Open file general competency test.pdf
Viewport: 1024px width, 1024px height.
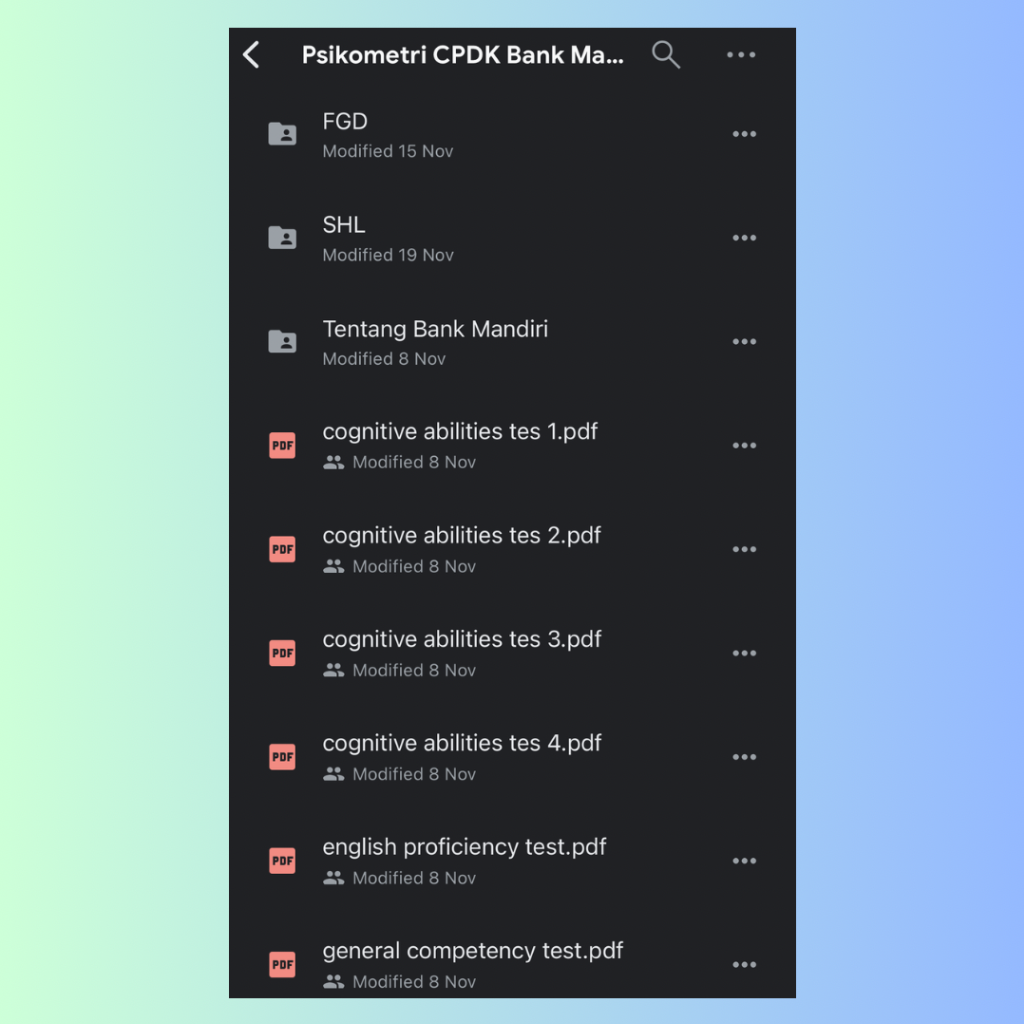[x=473, y=952]
